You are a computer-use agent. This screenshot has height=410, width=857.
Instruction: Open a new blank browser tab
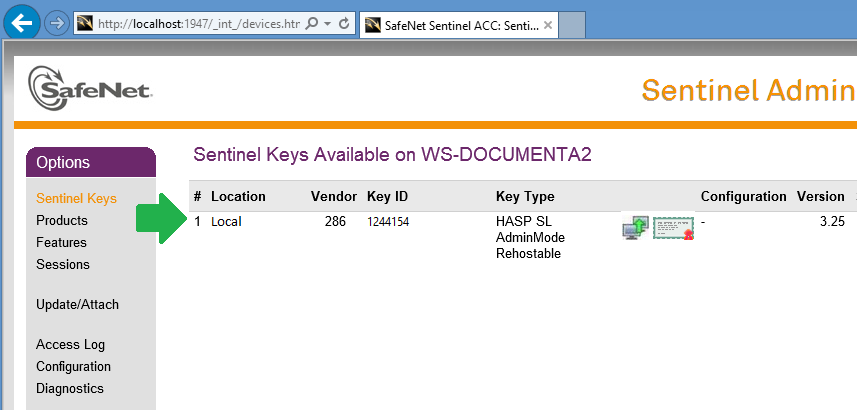point(572,24)
